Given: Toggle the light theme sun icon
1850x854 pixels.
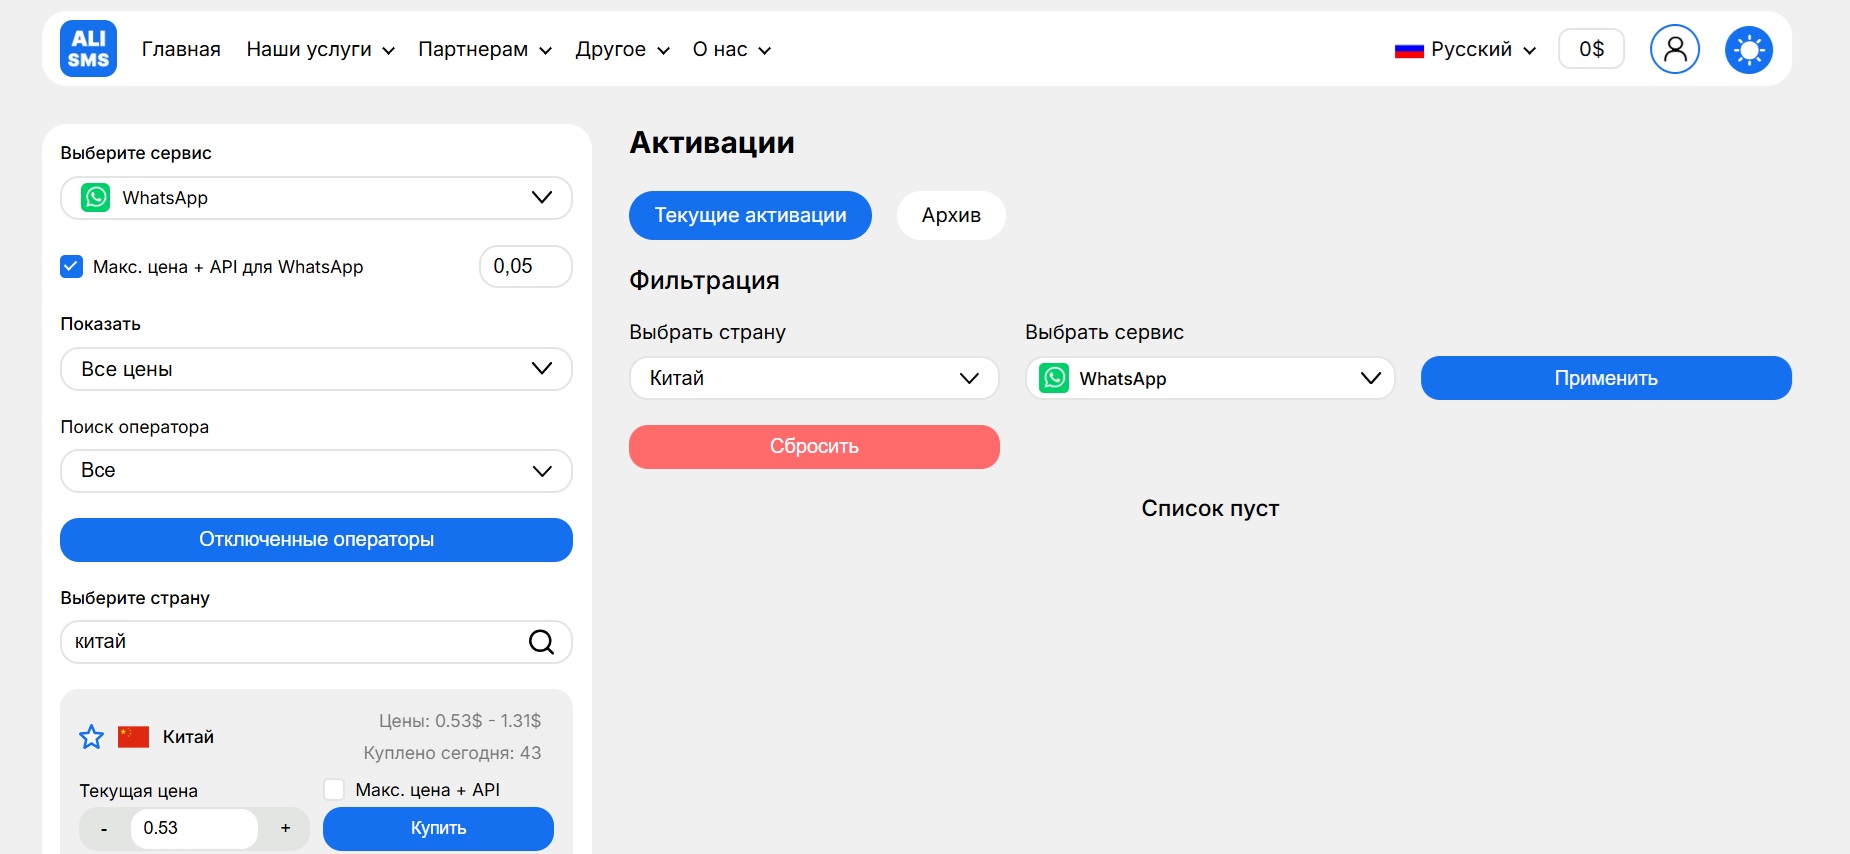Looking at the screenshot, I should [x=1748, y=49].
